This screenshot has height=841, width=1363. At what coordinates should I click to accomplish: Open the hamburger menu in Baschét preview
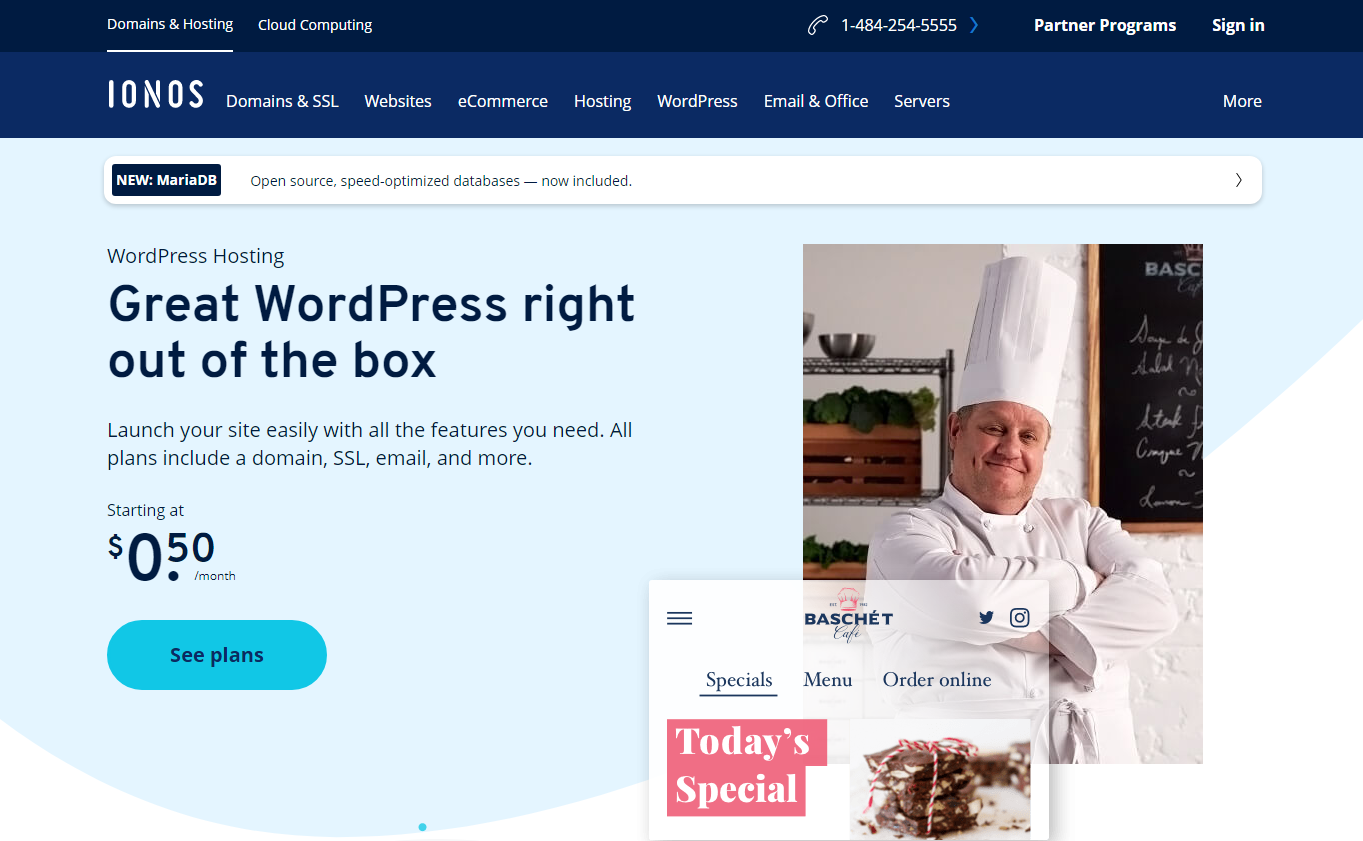(x=679, y=619)
